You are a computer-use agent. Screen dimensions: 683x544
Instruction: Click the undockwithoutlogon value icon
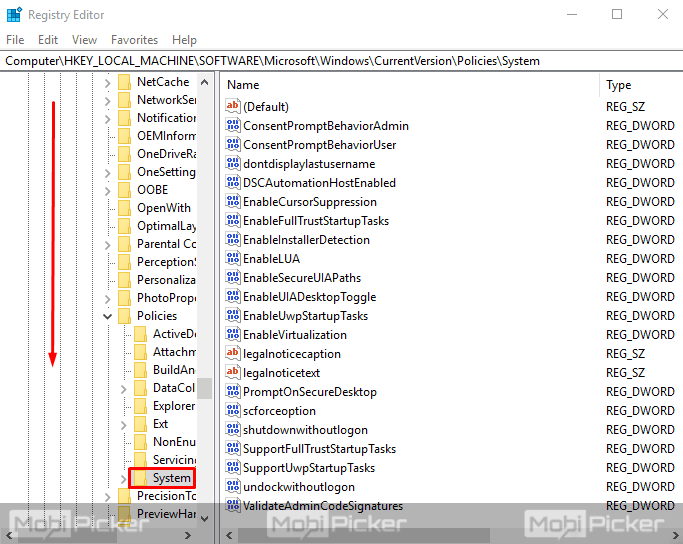pos(233,487)
